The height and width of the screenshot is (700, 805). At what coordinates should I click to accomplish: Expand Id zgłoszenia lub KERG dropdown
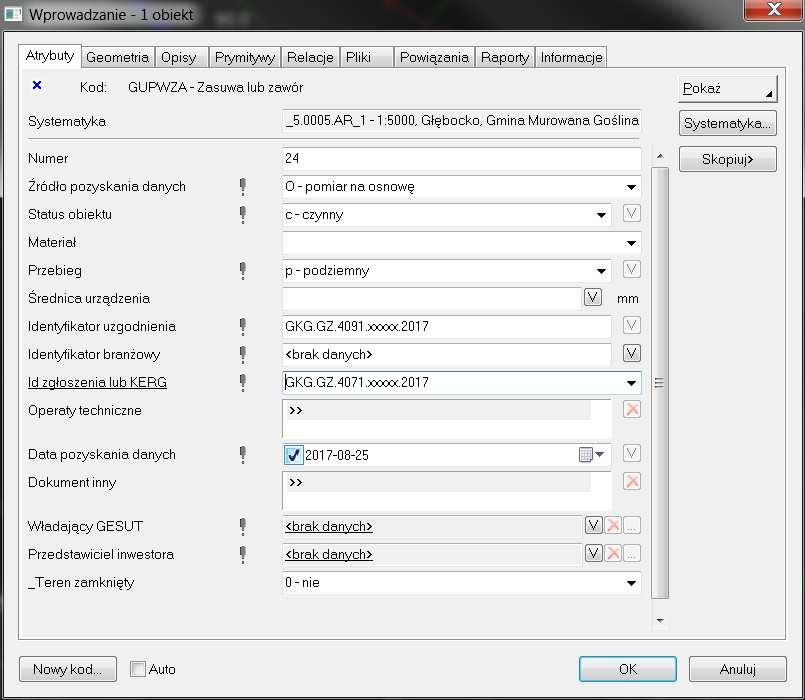click(x=631, y=383)
